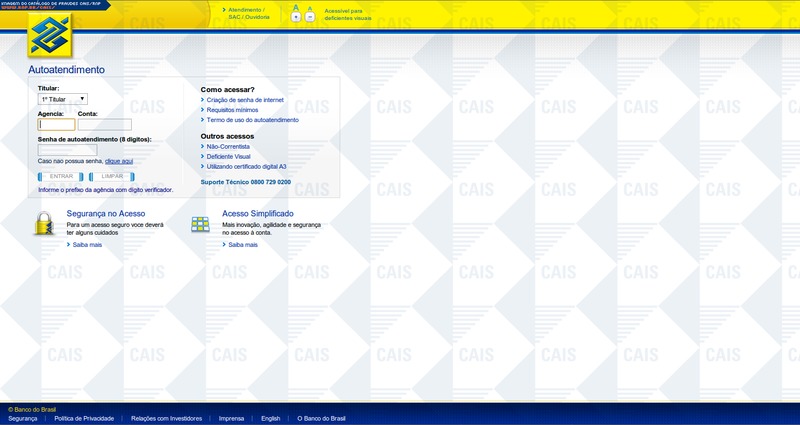Click the padlock Segurança no Acesso icon
The image size is (800, 425).
click(x=44, y=224)
